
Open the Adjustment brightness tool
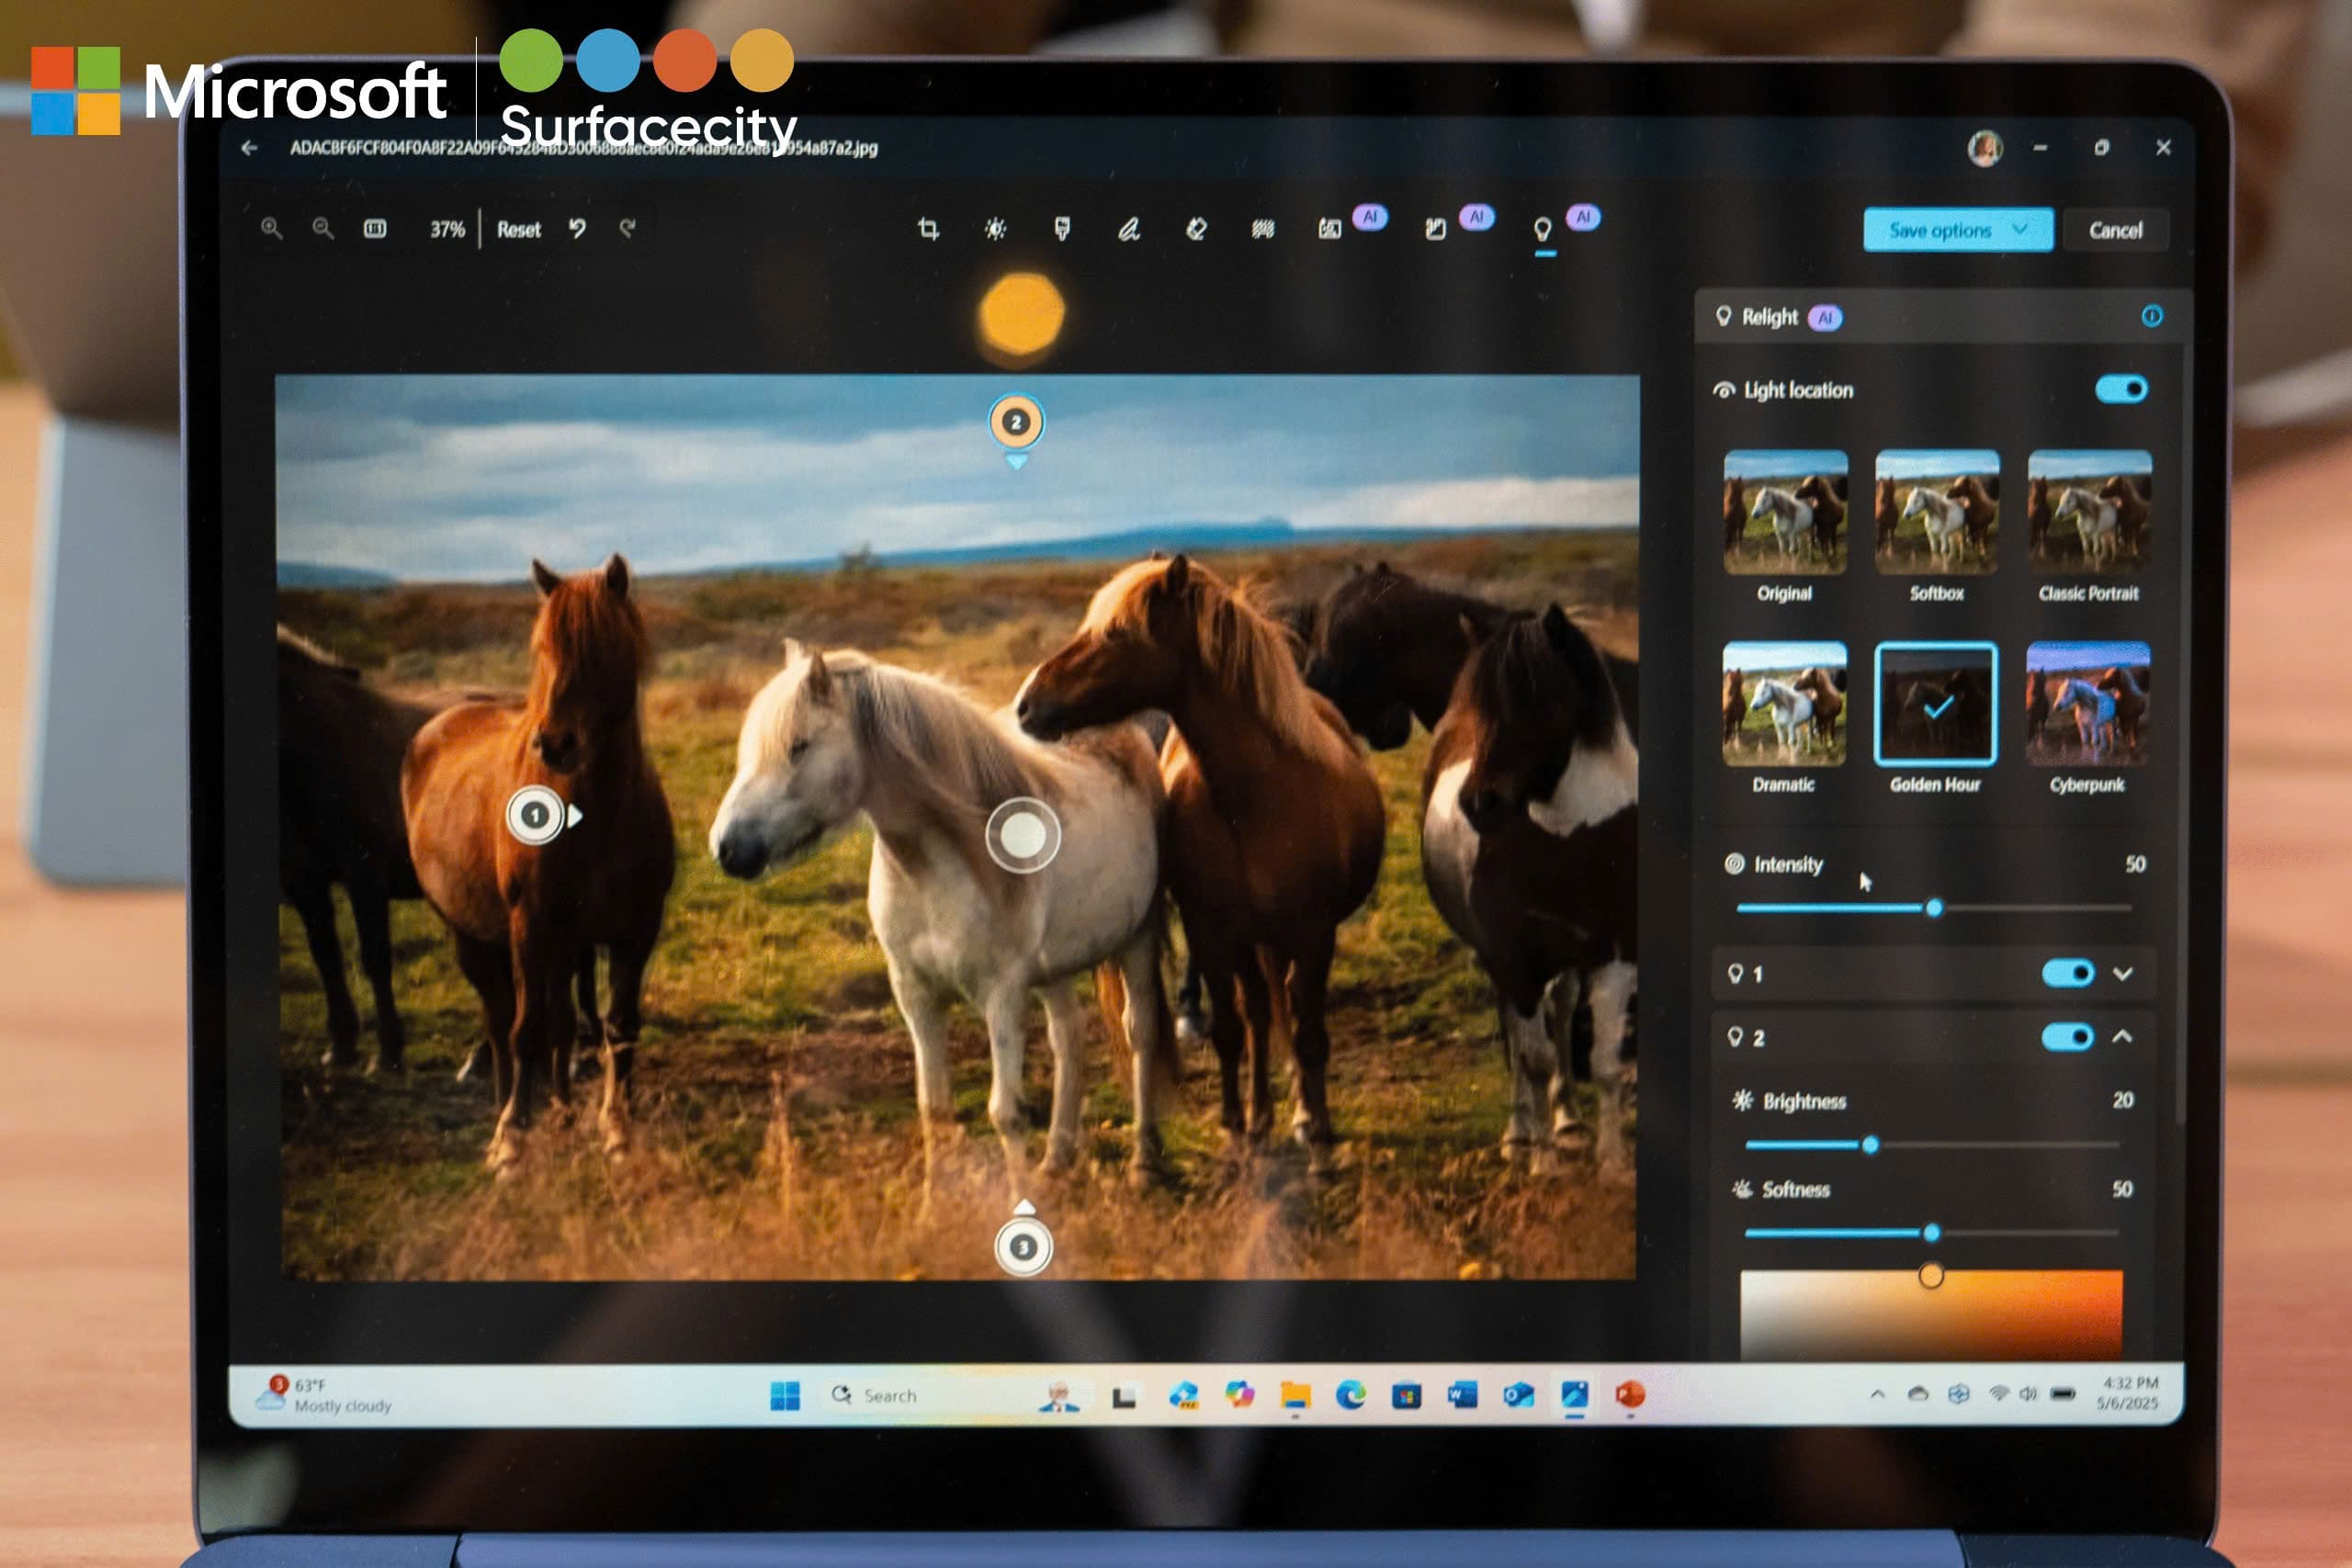995,230
